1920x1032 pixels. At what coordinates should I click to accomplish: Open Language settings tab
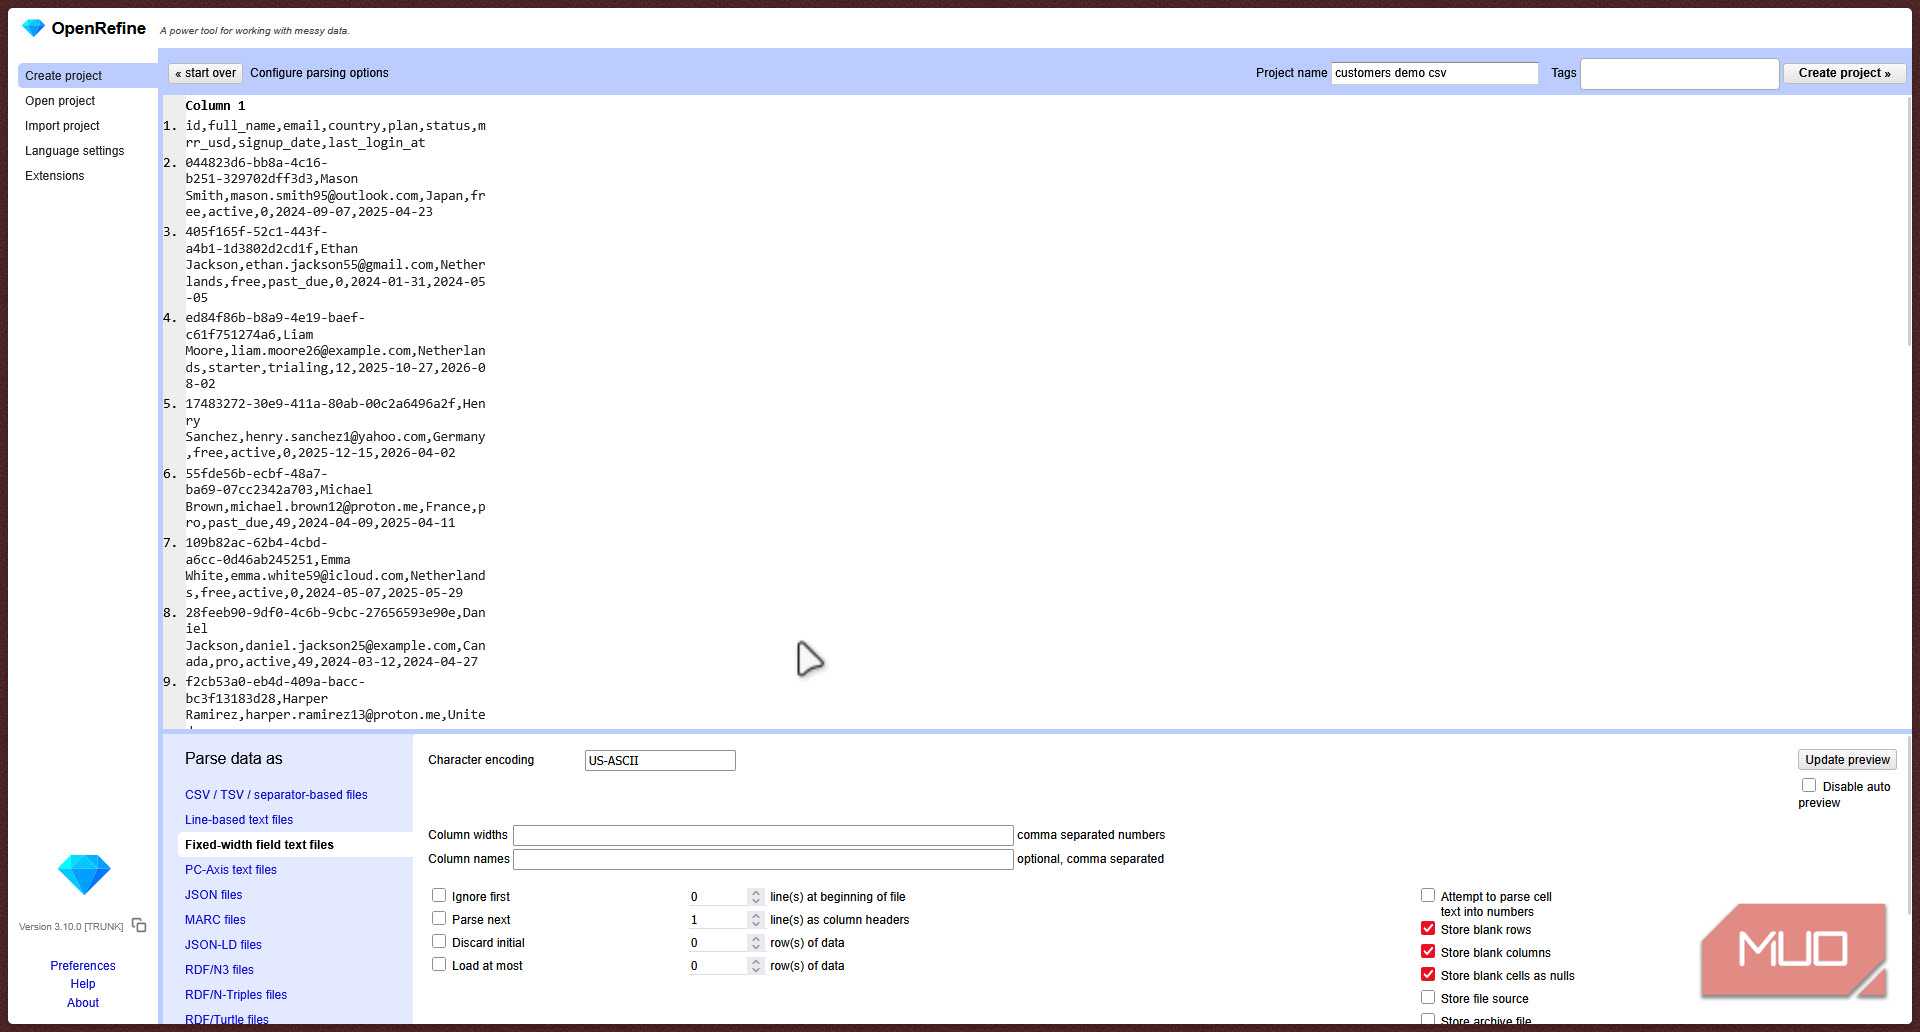[x=74, y=151]
